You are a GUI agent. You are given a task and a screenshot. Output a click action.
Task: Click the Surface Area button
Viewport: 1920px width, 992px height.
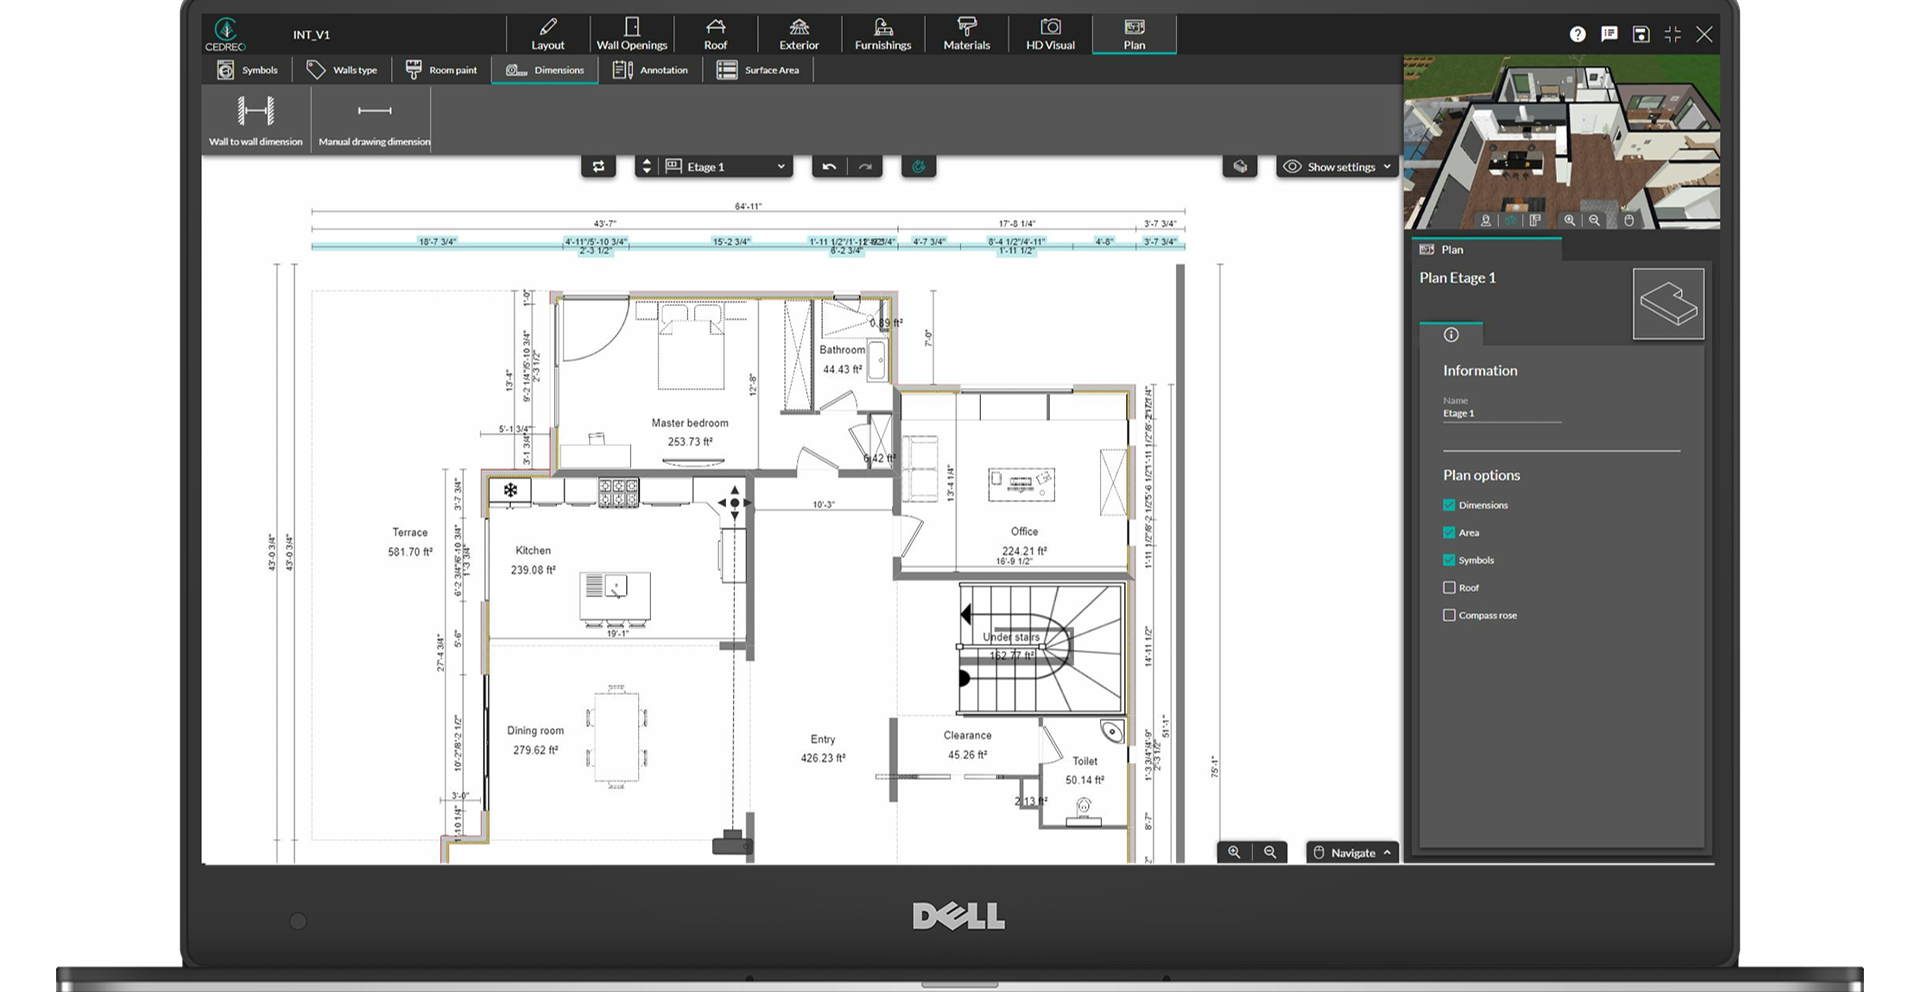759,70
